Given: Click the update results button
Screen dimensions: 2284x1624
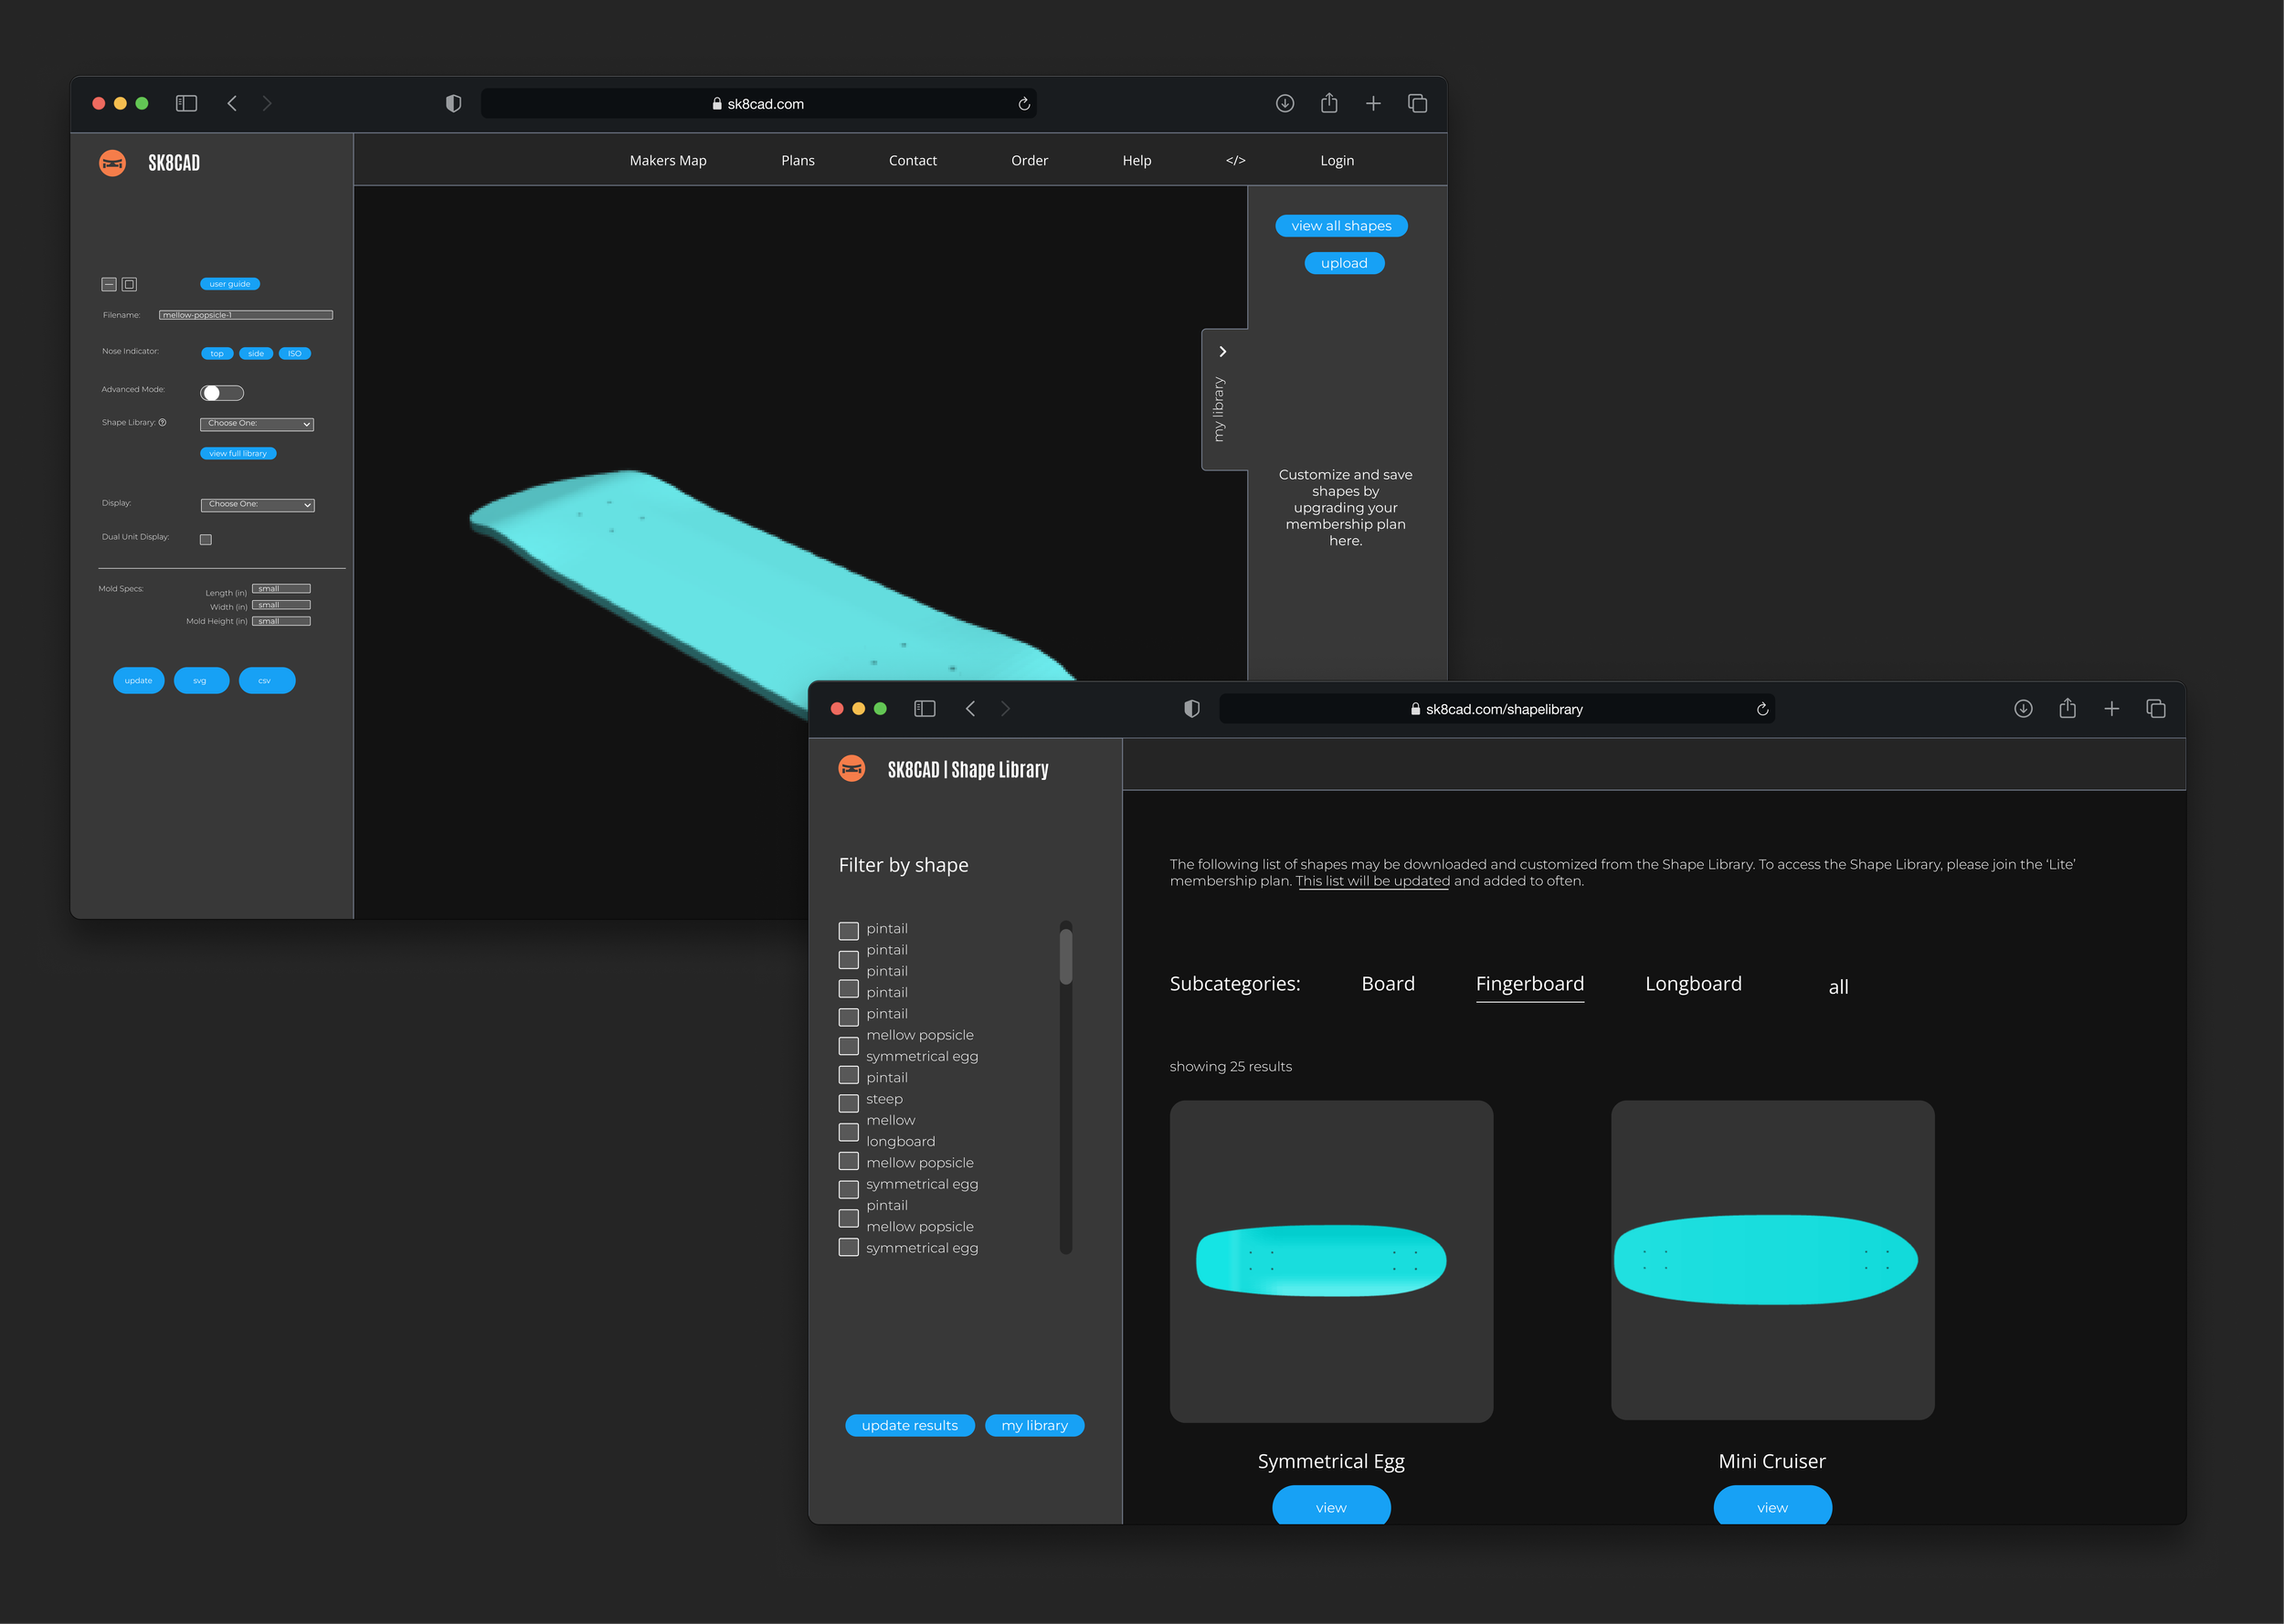Looking at the screenshot, I should coord(909,1425).
